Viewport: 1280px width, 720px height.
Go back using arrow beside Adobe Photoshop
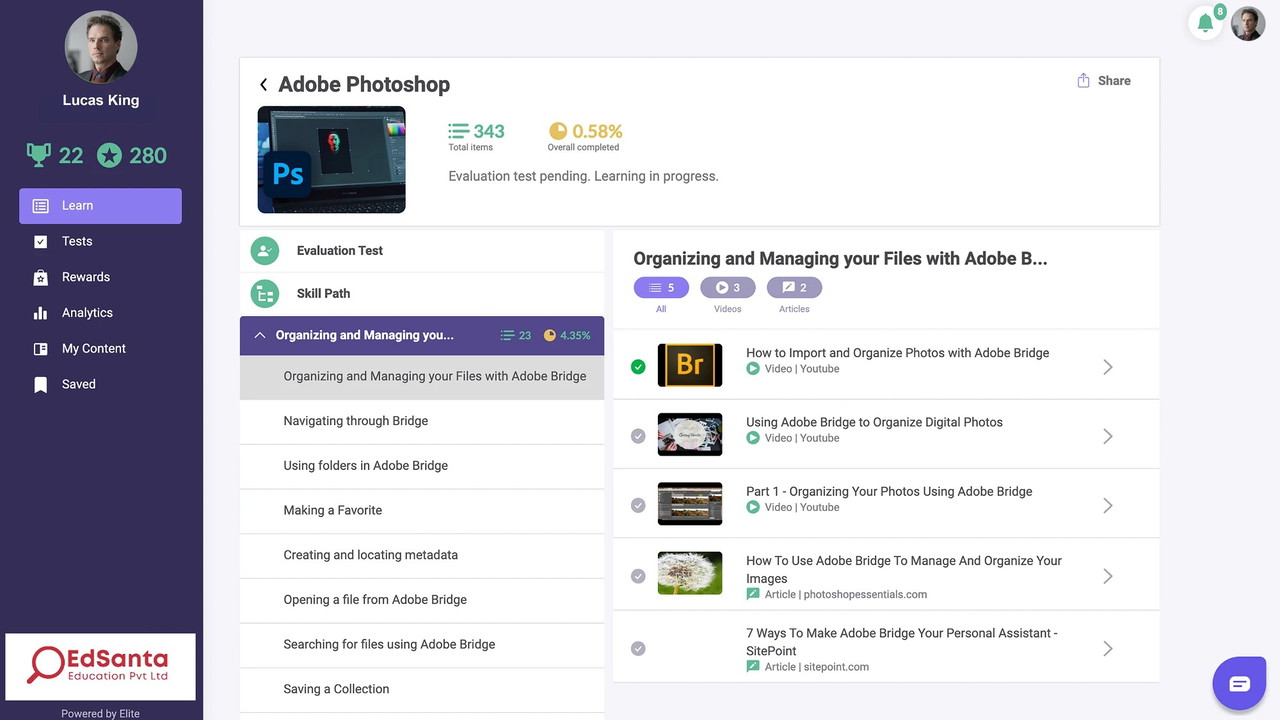coord(263,85)
